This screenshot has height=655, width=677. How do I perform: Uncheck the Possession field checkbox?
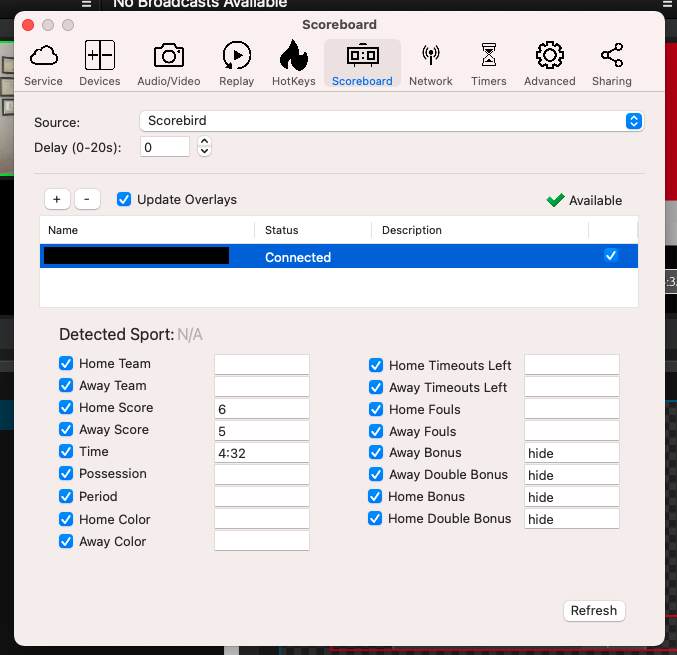coord(66,474)
